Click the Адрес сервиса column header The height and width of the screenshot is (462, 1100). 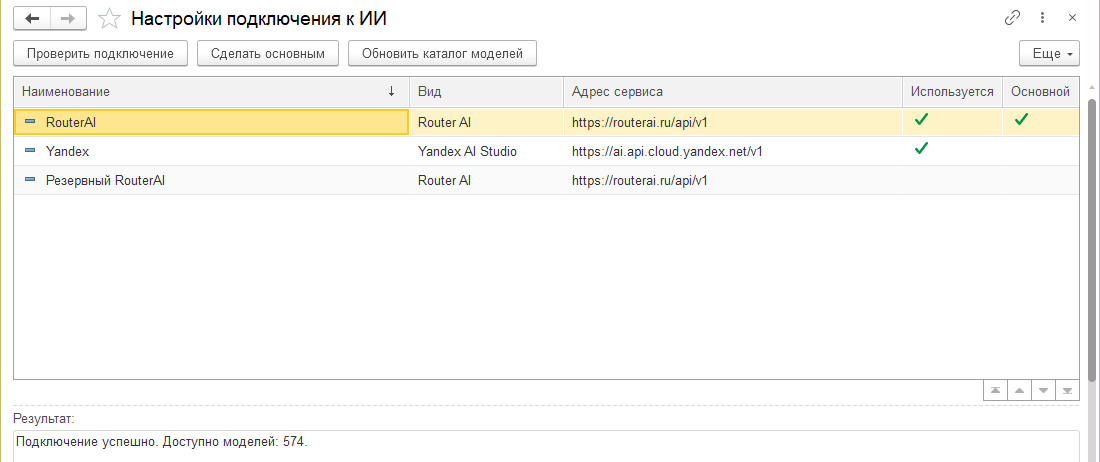[x=733, y=92]
